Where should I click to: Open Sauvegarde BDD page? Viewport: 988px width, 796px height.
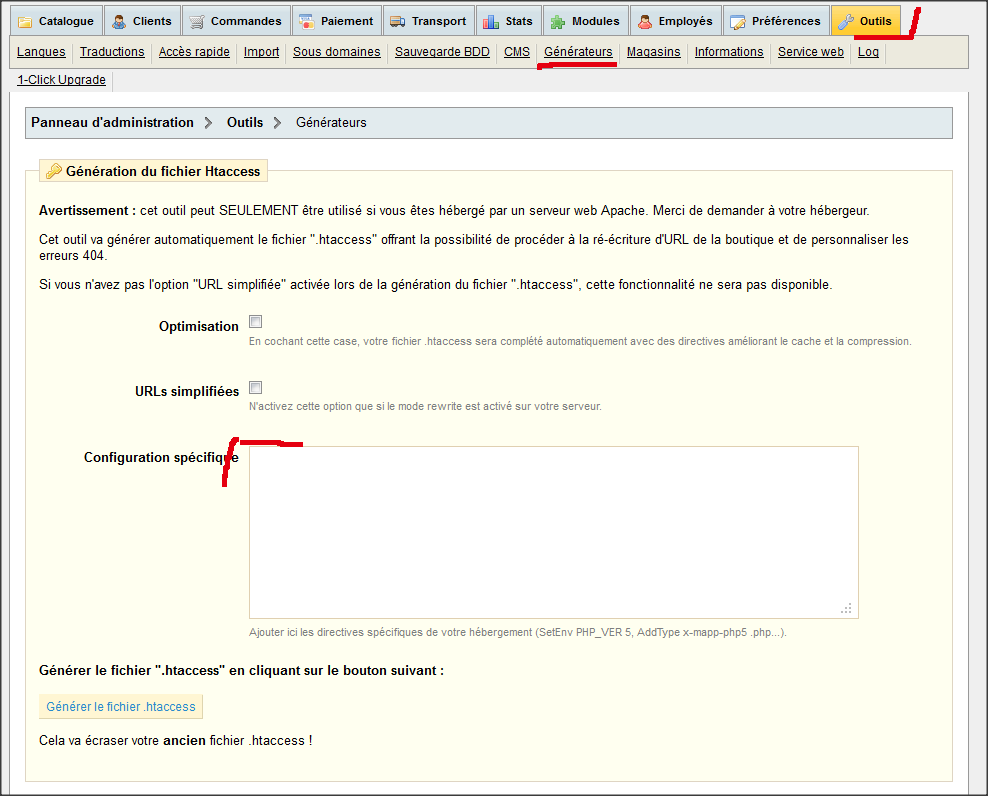[x=442, y=52]
